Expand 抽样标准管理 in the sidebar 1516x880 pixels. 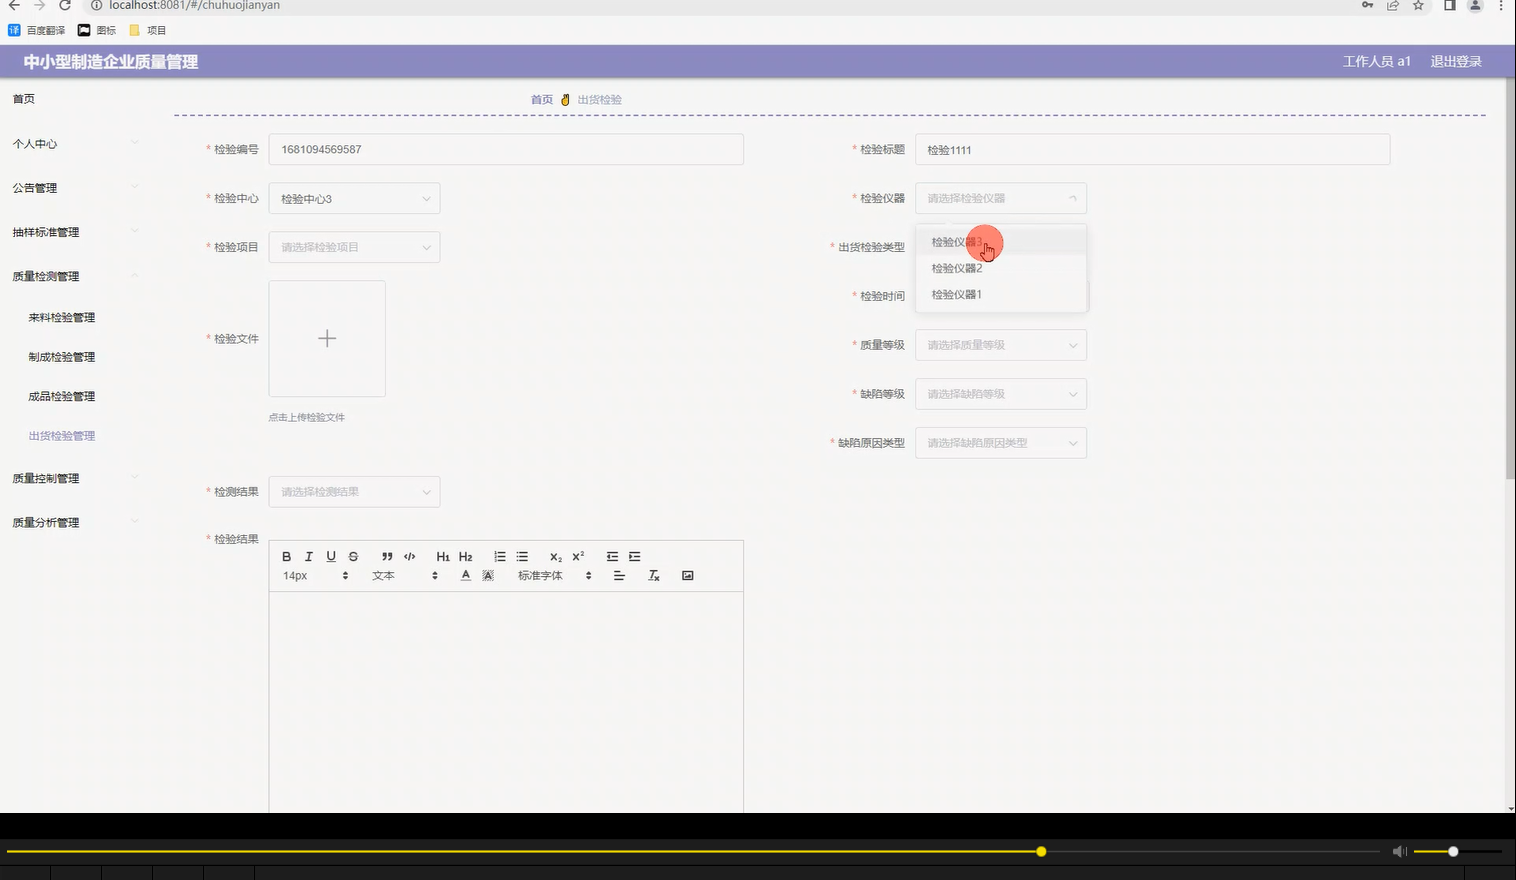[x=75, y=232]
